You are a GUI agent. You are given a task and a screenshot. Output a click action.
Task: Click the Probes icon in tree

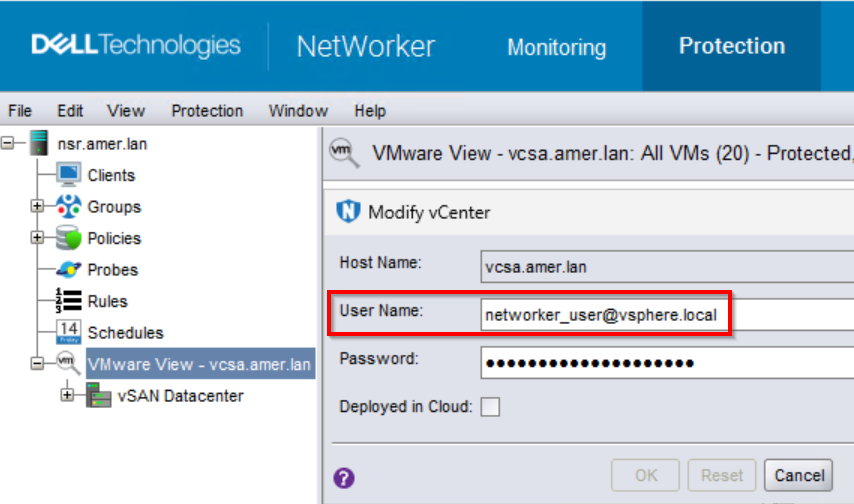click(69, 269)
